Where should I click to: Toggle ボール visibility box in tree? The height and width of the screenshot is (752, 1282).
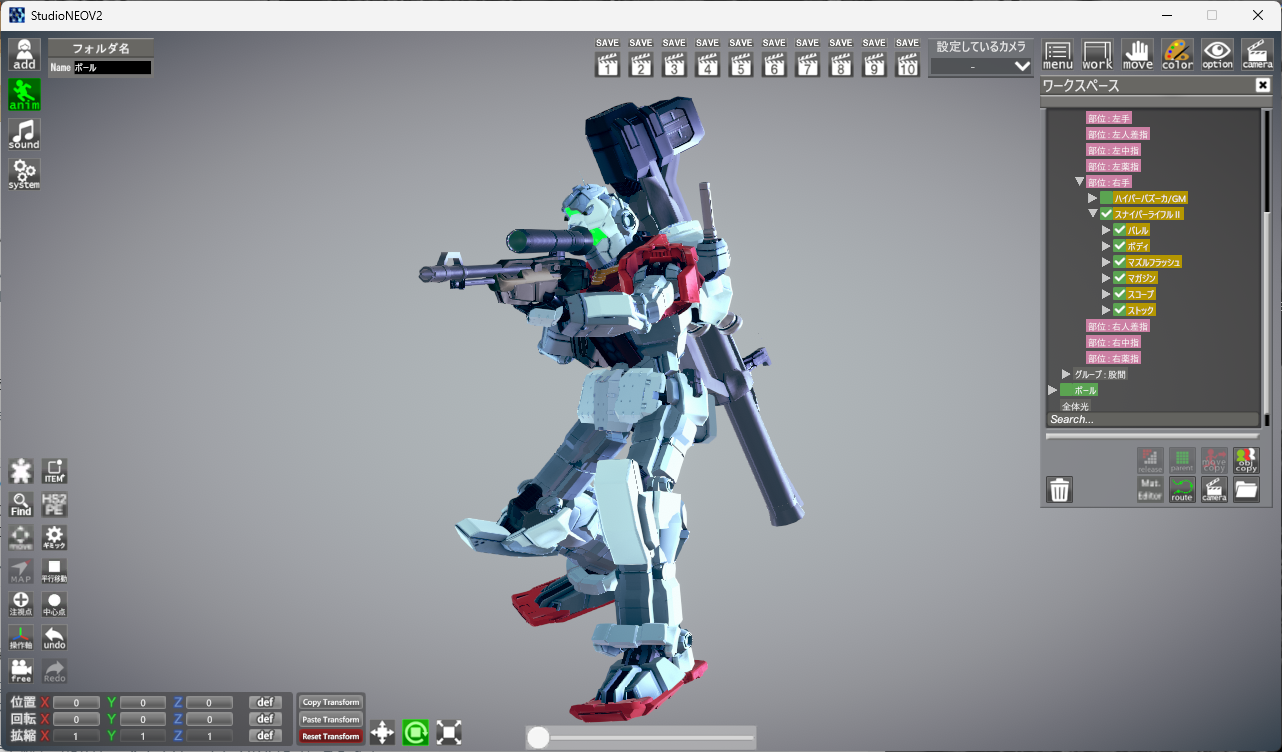click(x=1066, y=390)
